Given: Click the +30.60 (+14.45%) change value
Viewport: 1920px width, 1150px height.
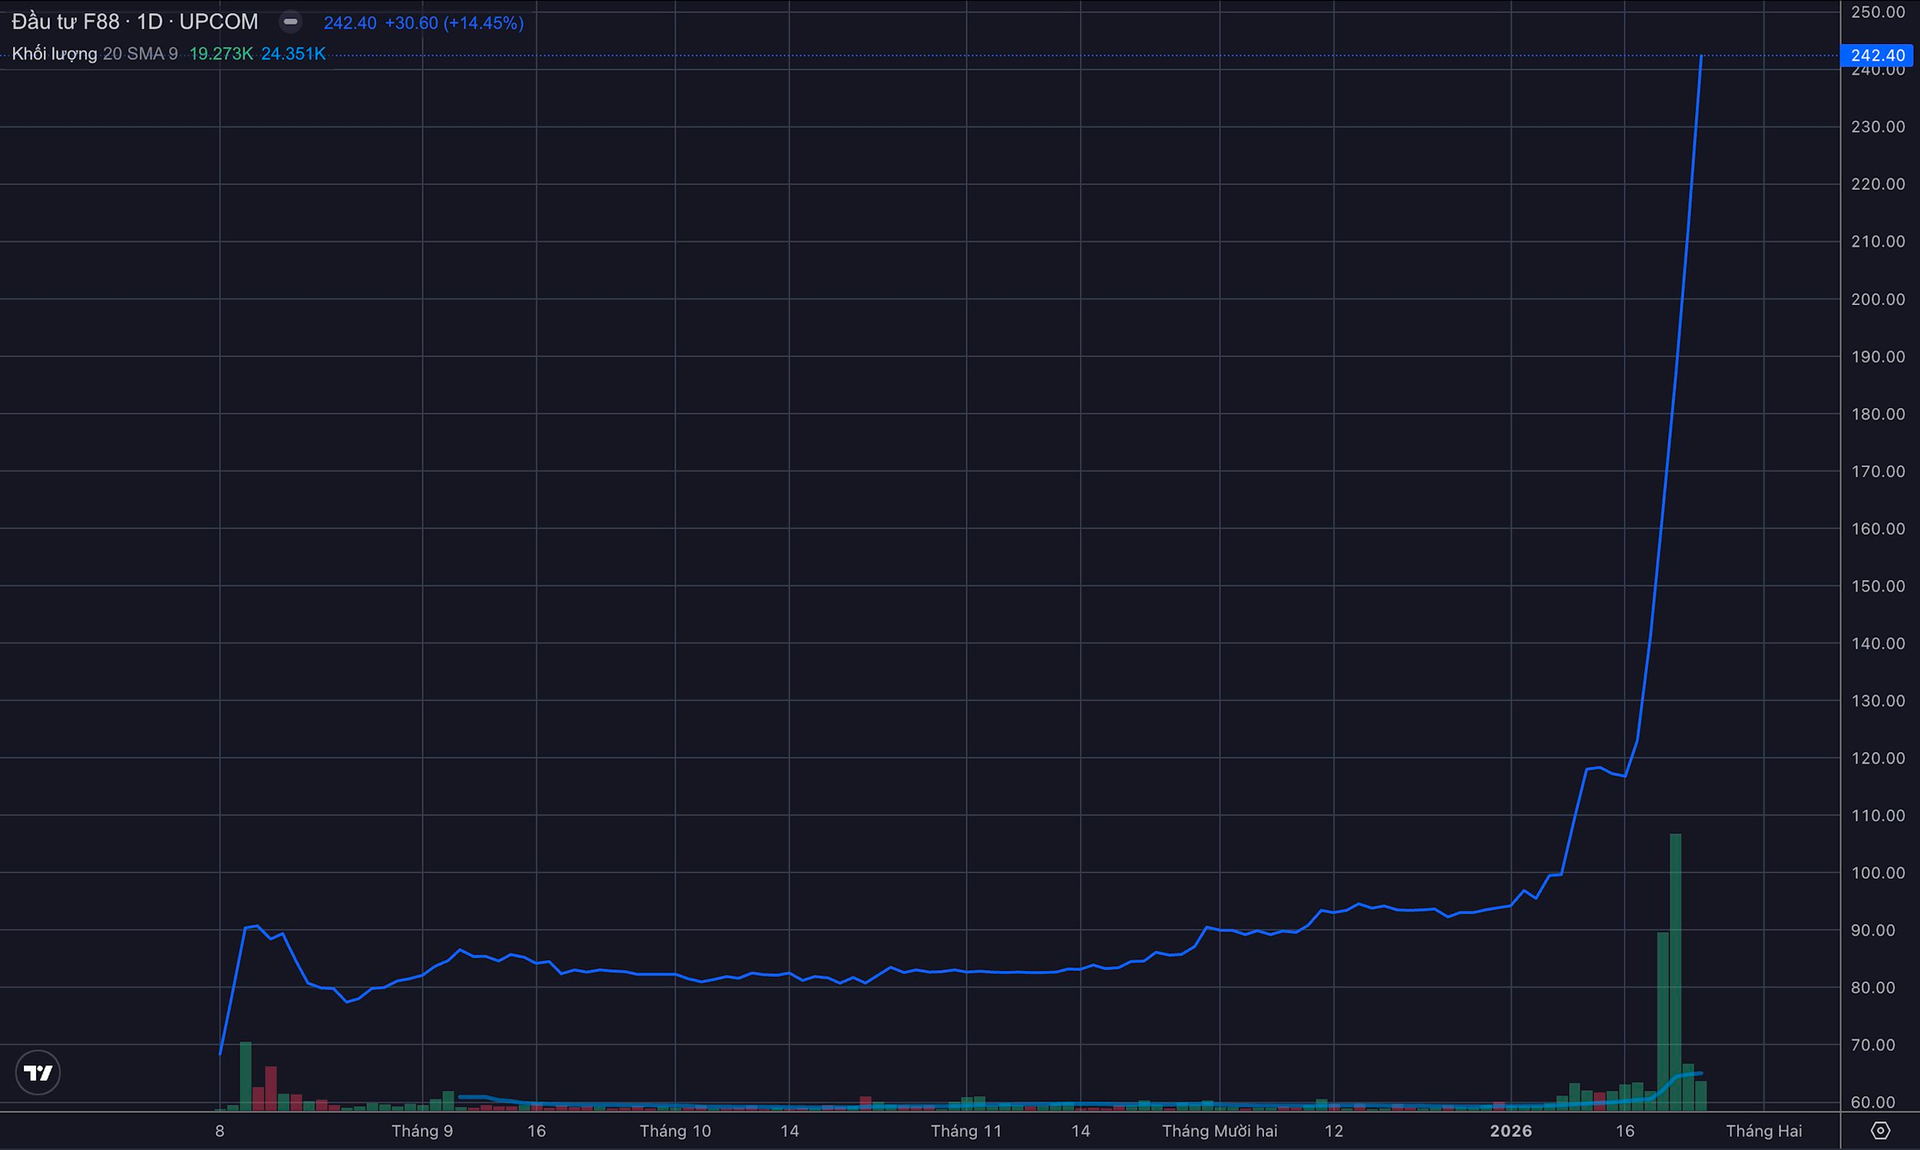Looking at the screenshot, I should [x=454, y=23].
